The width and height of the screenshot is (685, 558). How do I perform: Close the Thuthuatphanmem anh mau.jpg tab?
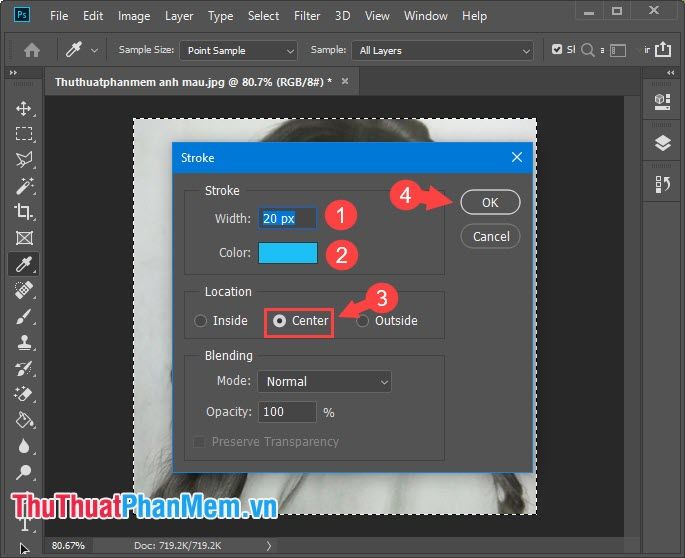(345, 81)
